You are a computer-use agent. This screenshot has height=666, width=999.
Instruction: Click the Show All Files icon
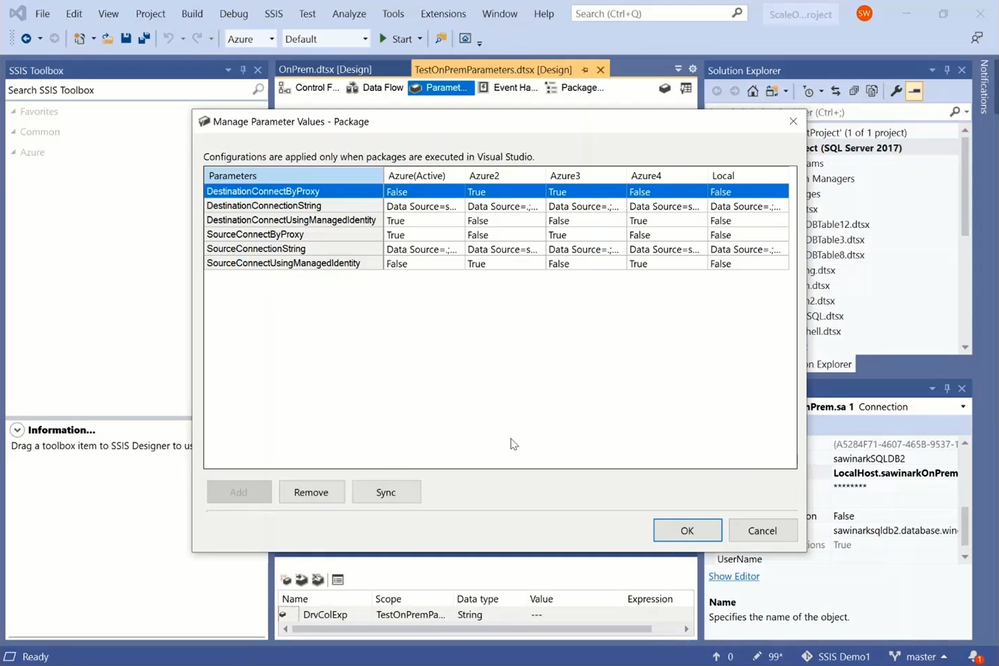872,91
